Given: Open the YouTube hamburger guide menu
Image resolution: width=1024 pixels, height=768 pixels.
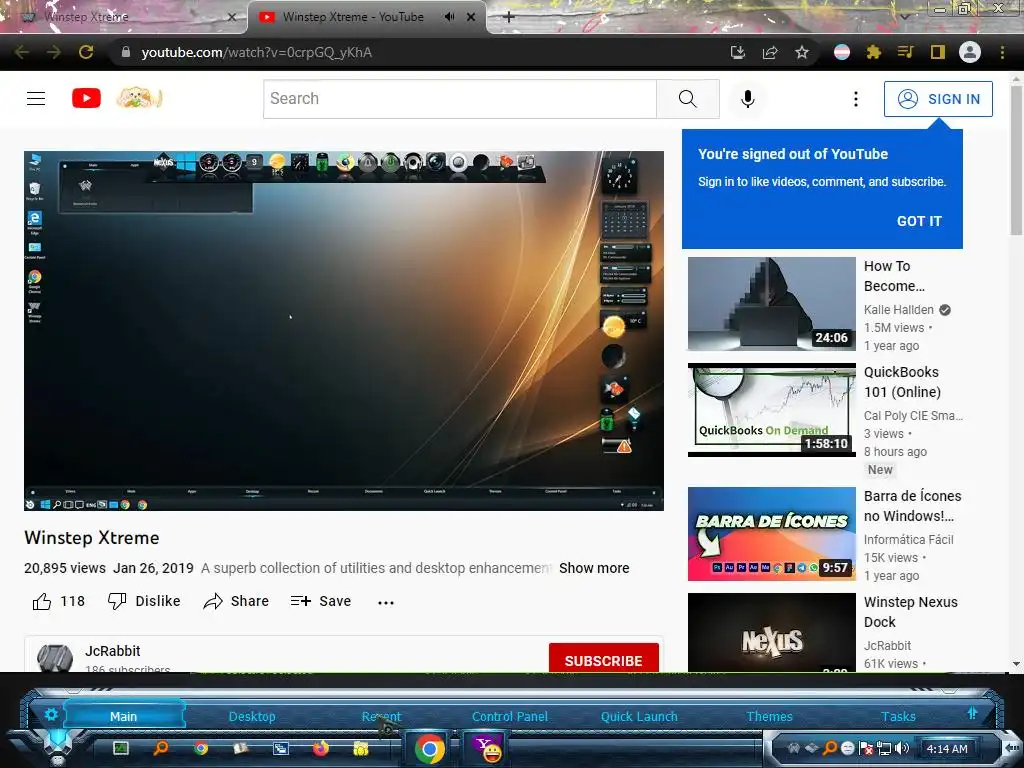Looking at the screenshot, I should 36,99.
